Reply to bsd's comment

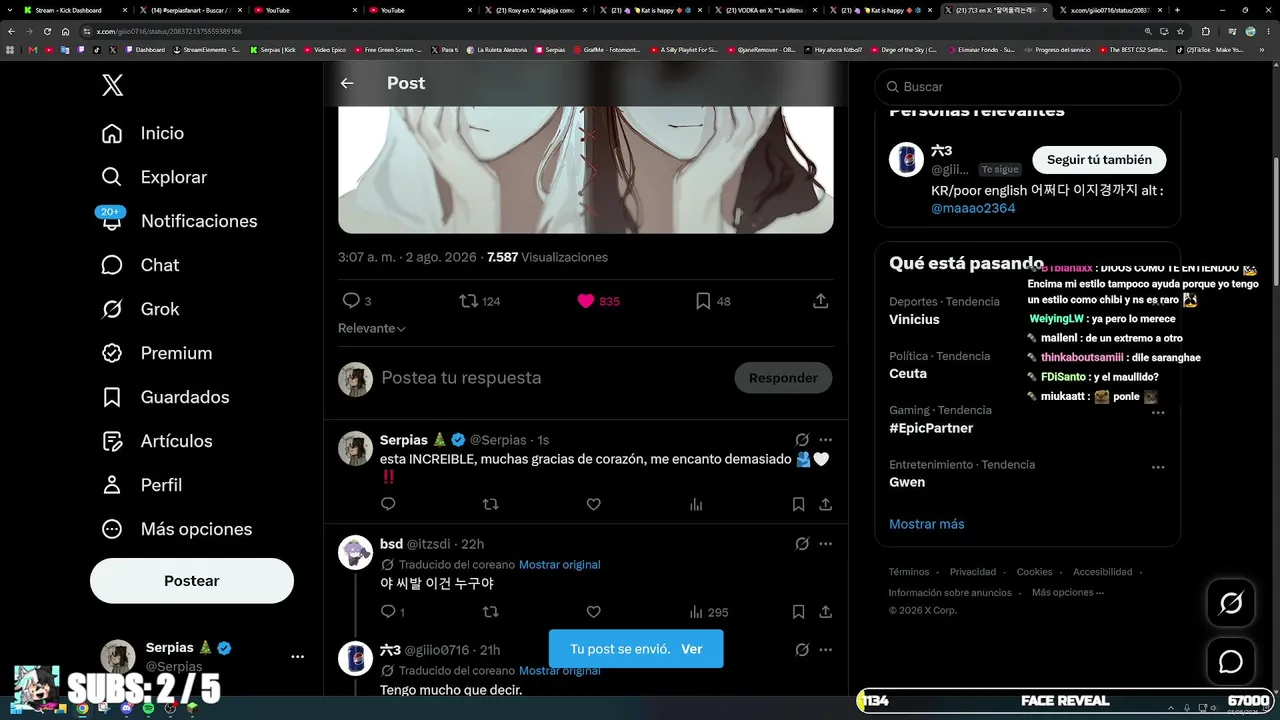click(392, 612)
